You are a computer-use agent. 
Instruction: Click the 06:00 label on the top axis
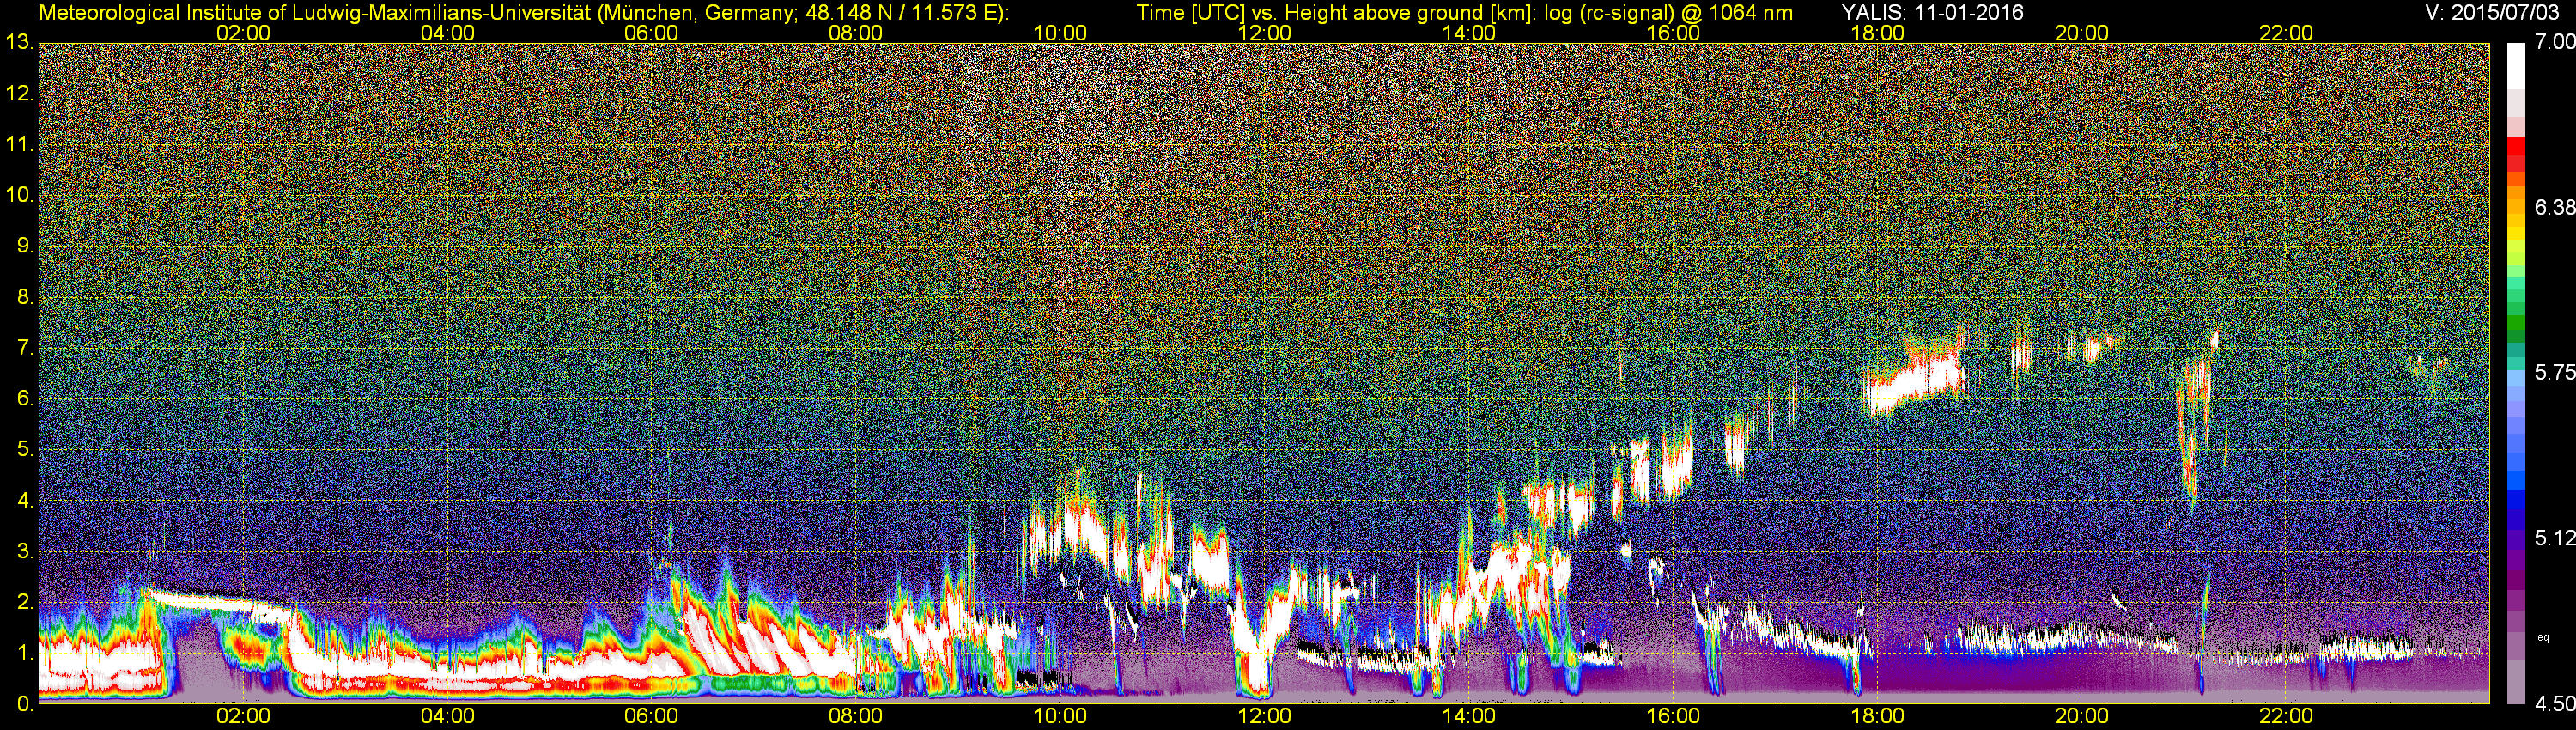click(x=651, y=33)
